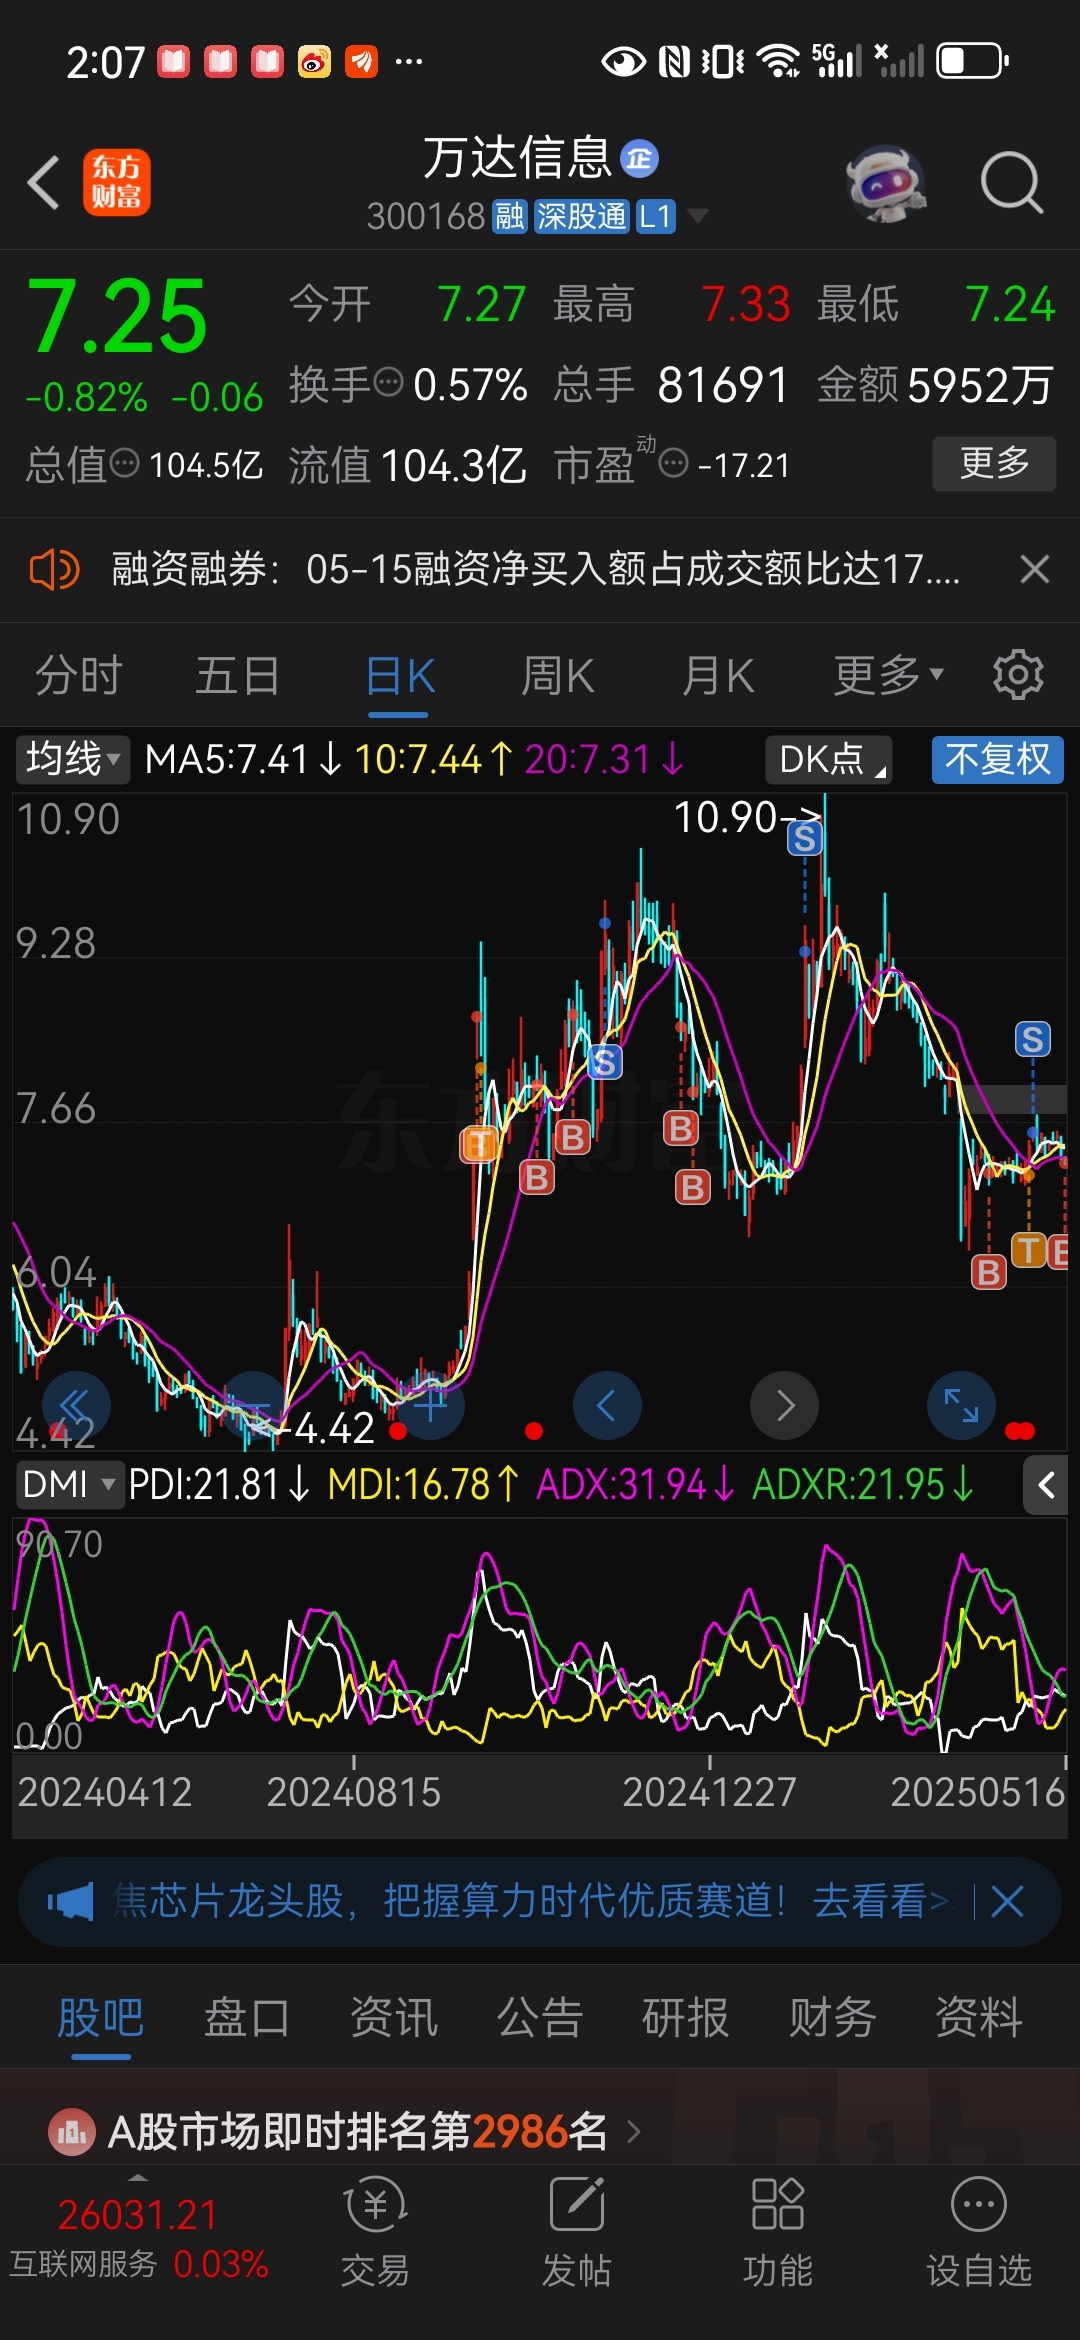Switch to 五日 chart tab
Image resolution: width=1080 pixels, height=2340 pixels.
pyautogui.click(x=237, y=675)
